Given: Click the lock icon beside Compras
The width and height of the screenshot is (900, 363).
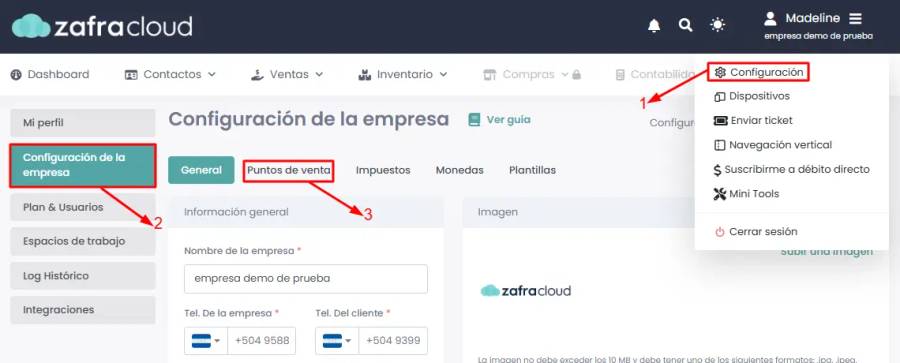Looking at the screenshot, I should click(576, 75).
